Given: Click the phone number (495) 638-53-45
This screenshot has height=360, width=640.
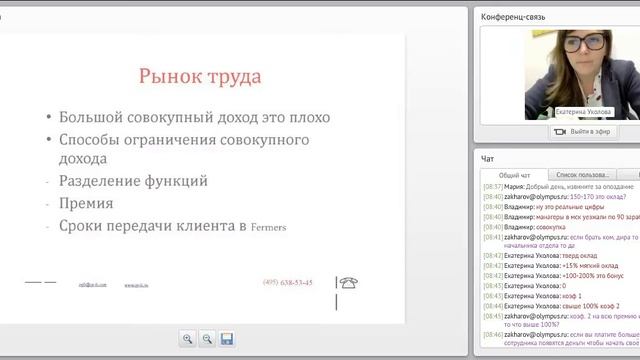Looking at the screenshot, I should point(288,282).
